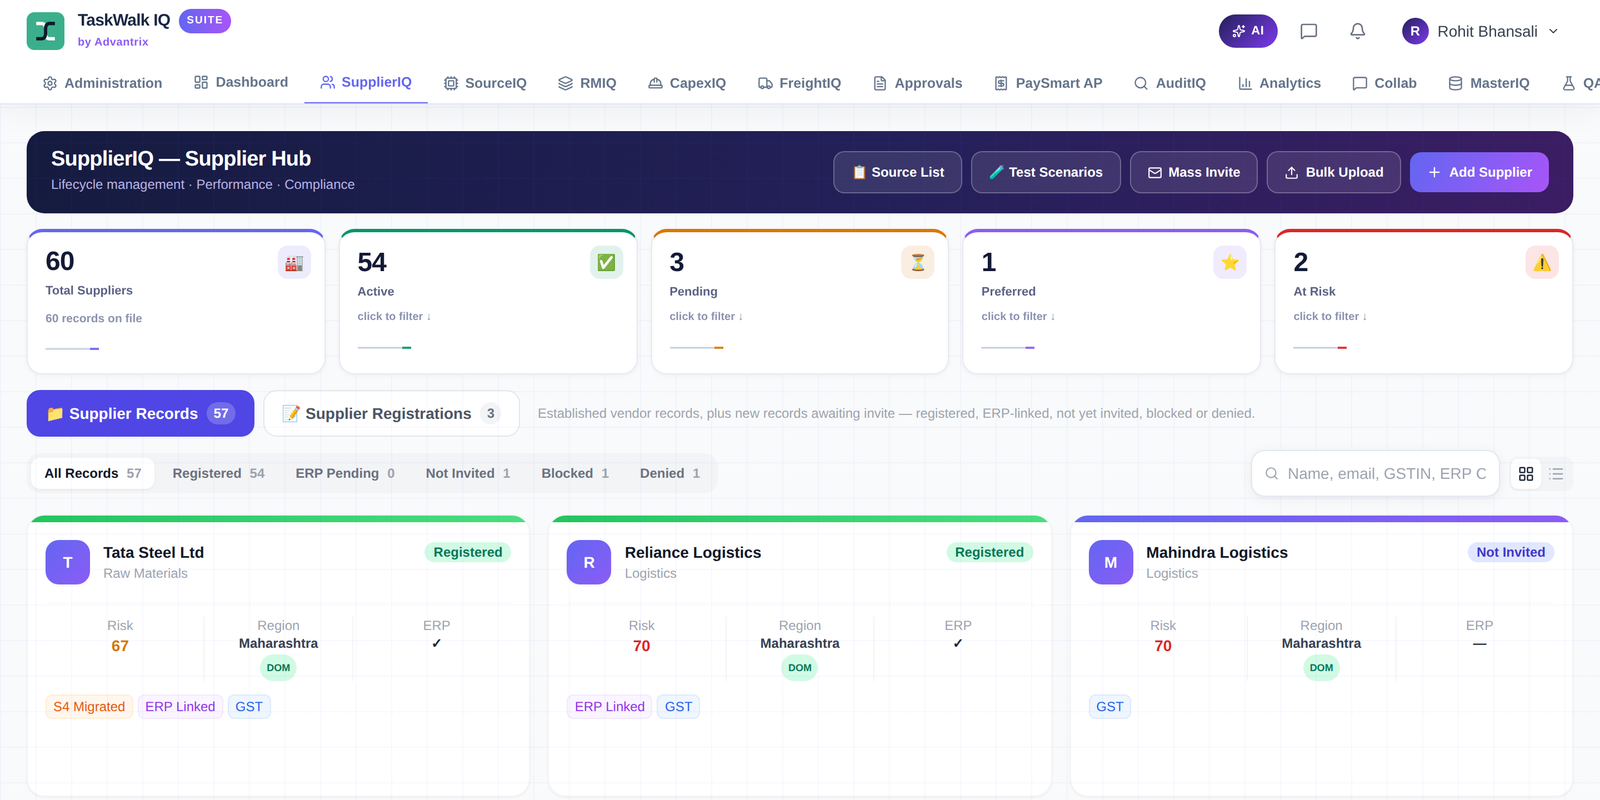1600x800 pixels.
Task: Click the Source List button
Action: [898, 172]
